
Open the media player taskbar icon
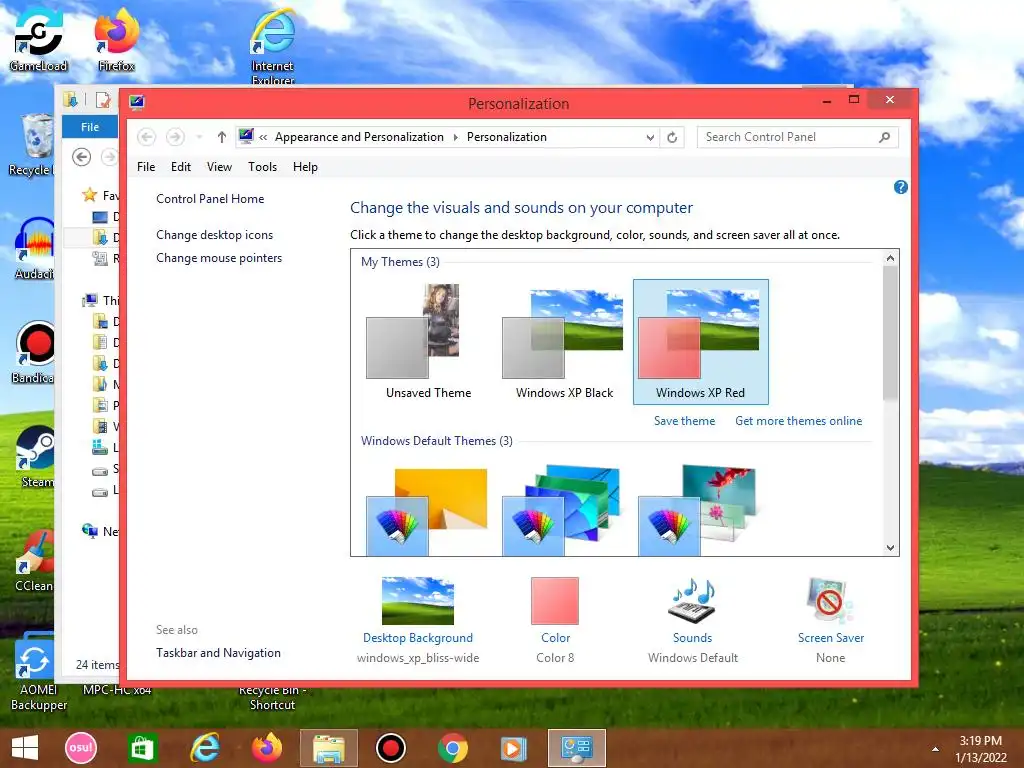pos(513,748)
